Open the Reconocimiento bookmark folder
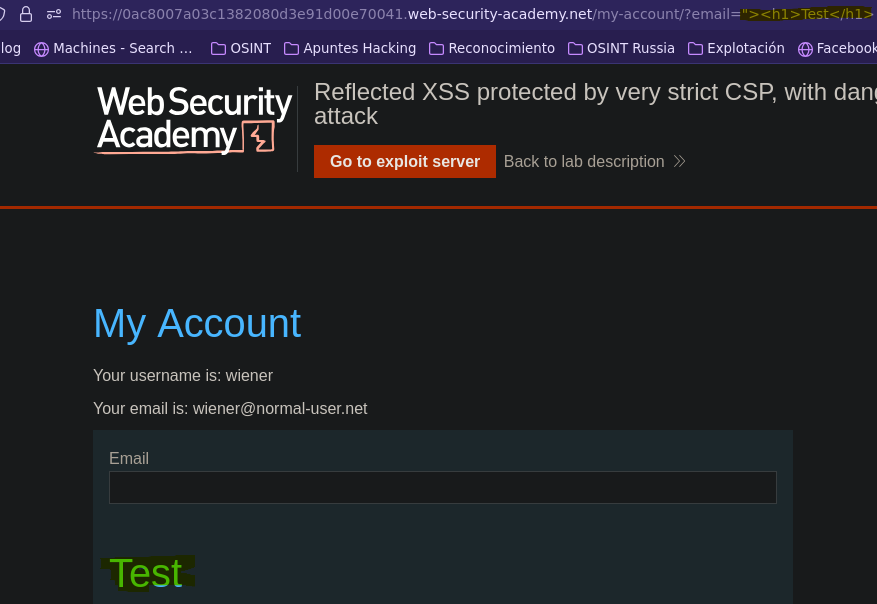 pos(492,49)
